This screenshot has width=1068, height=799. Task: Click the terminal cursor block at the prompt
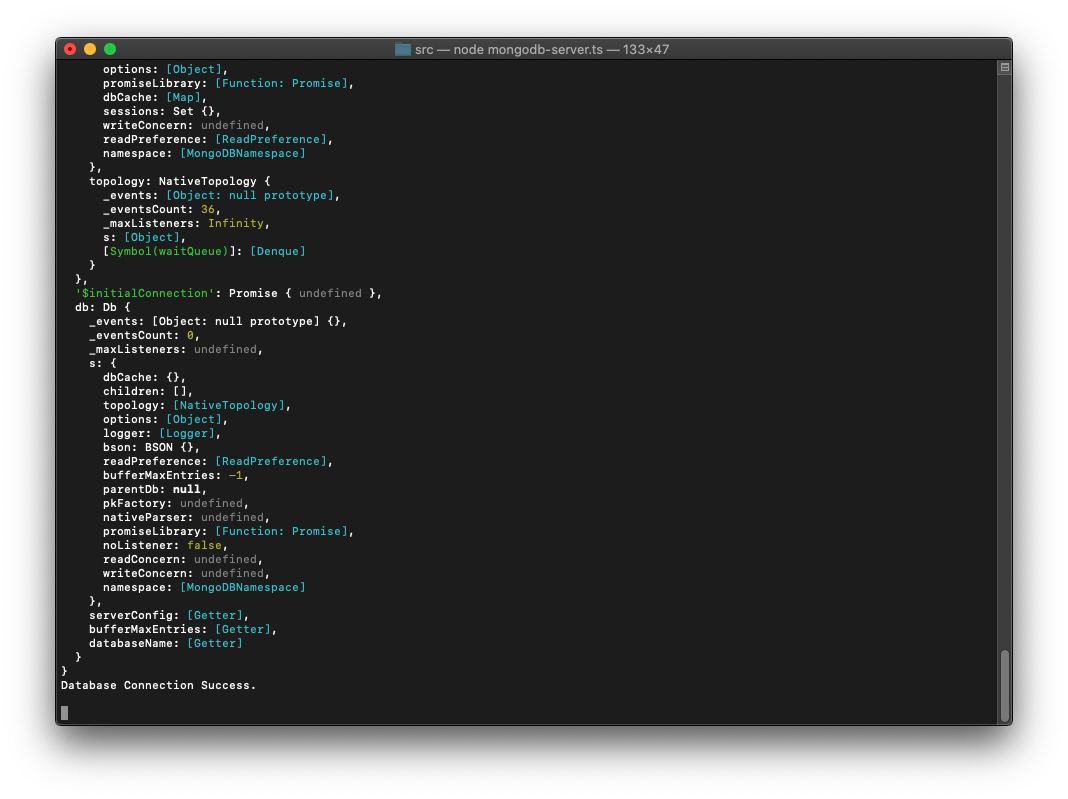(64, 712)
